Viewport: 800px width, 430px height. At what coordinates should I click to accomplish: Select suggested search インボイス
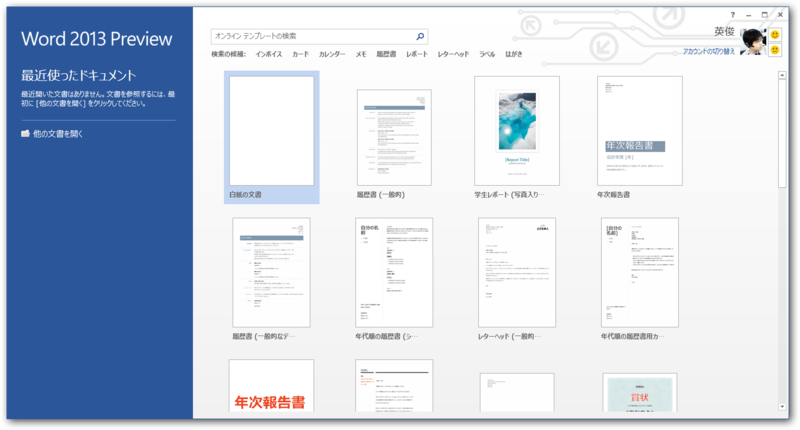pos(268,54)
